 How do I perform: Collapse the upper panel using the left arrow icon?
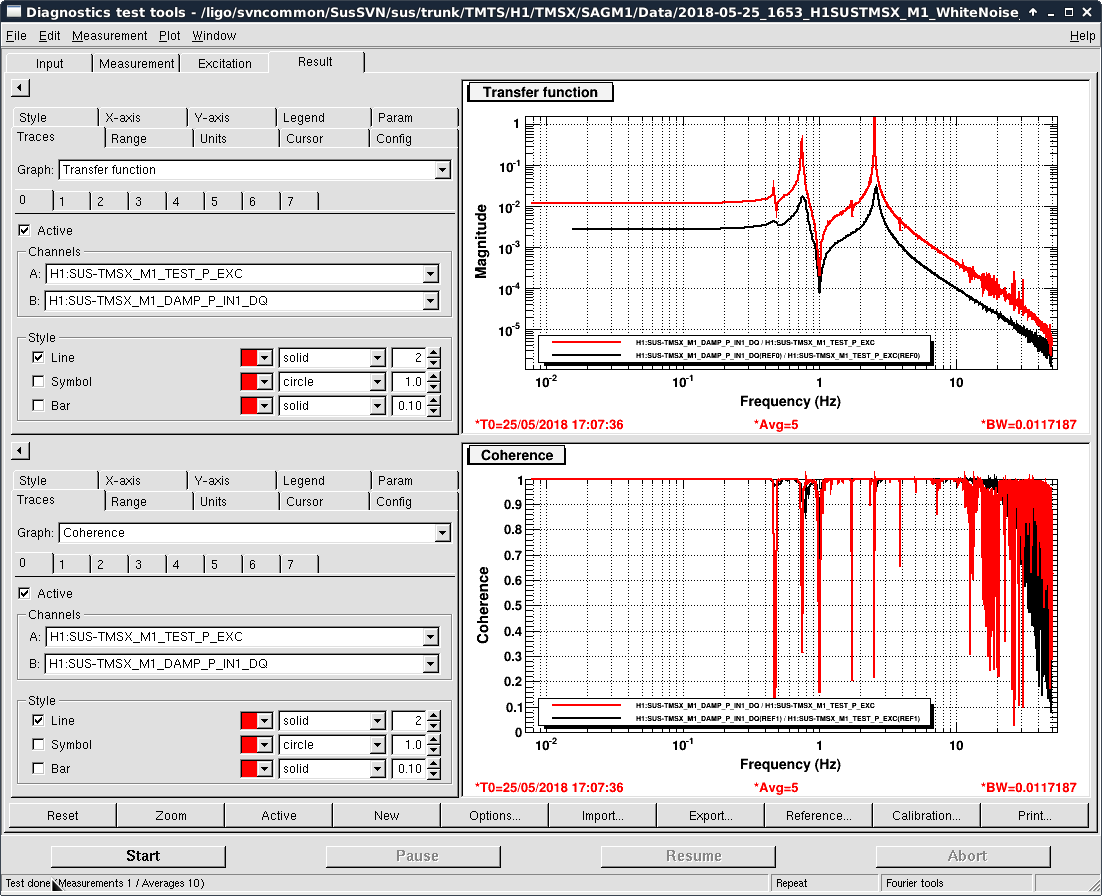coord(20,88)
